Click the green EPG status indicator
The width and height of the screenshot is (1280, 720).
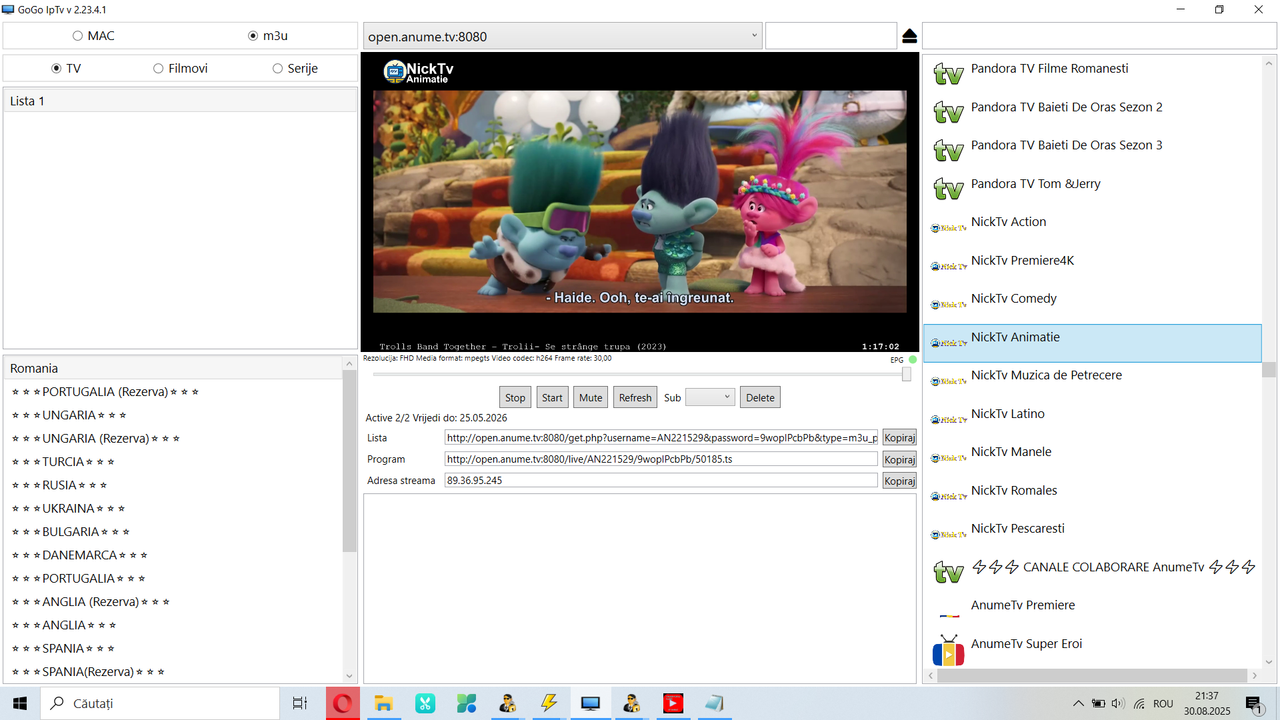click(x=913, y=359)
